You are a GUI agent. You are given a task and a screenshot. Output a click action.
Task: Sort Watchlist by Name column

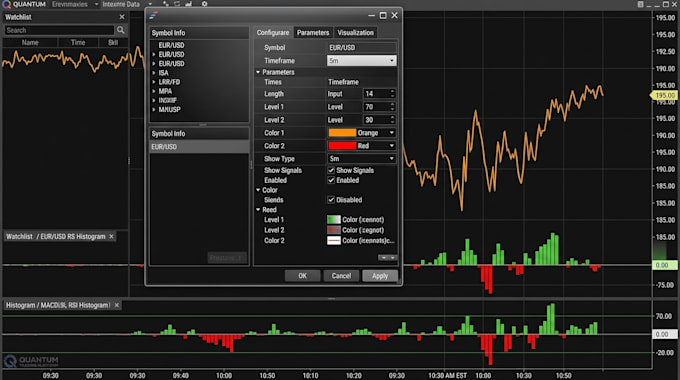[30, 43]
